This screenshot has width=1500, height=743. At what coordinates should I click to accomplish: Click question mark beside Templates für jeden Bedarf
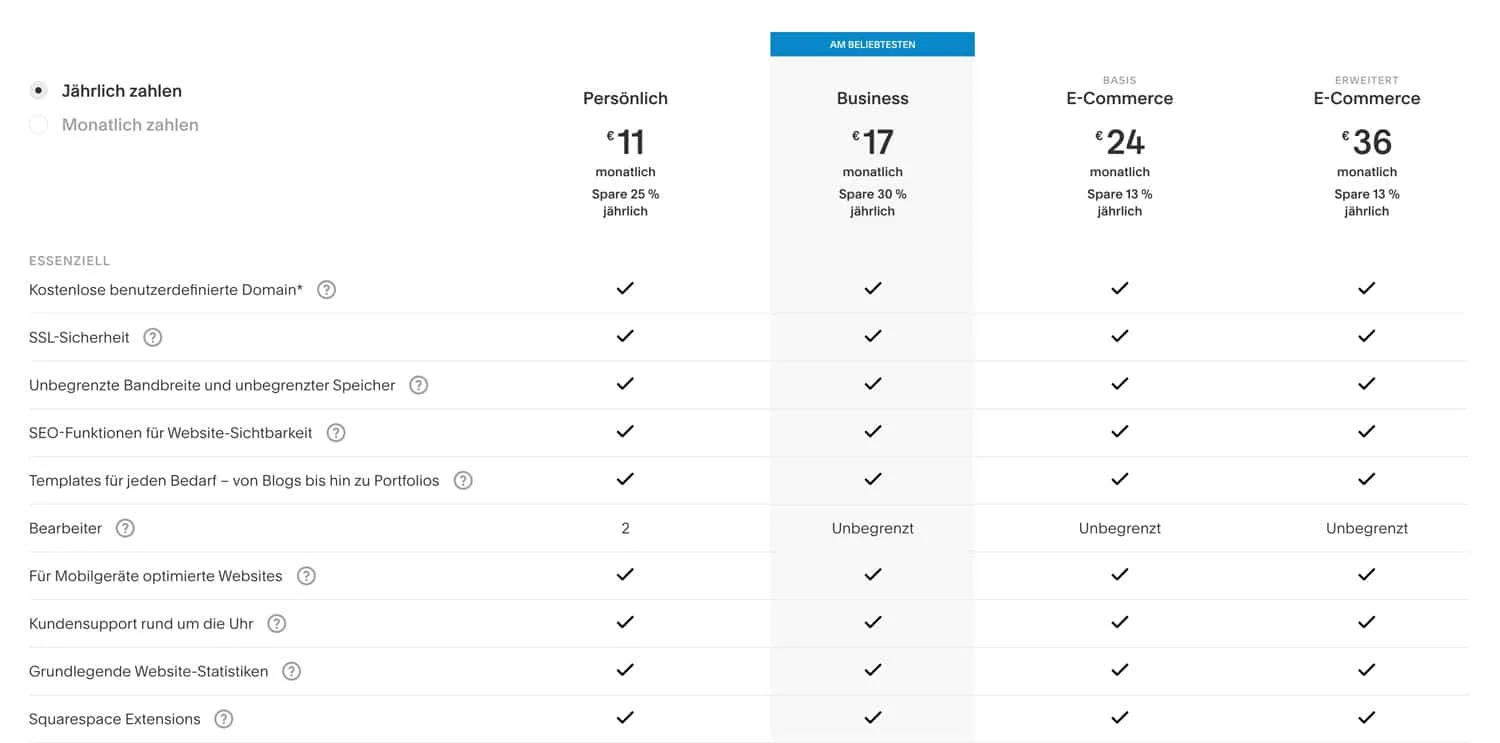462,480
